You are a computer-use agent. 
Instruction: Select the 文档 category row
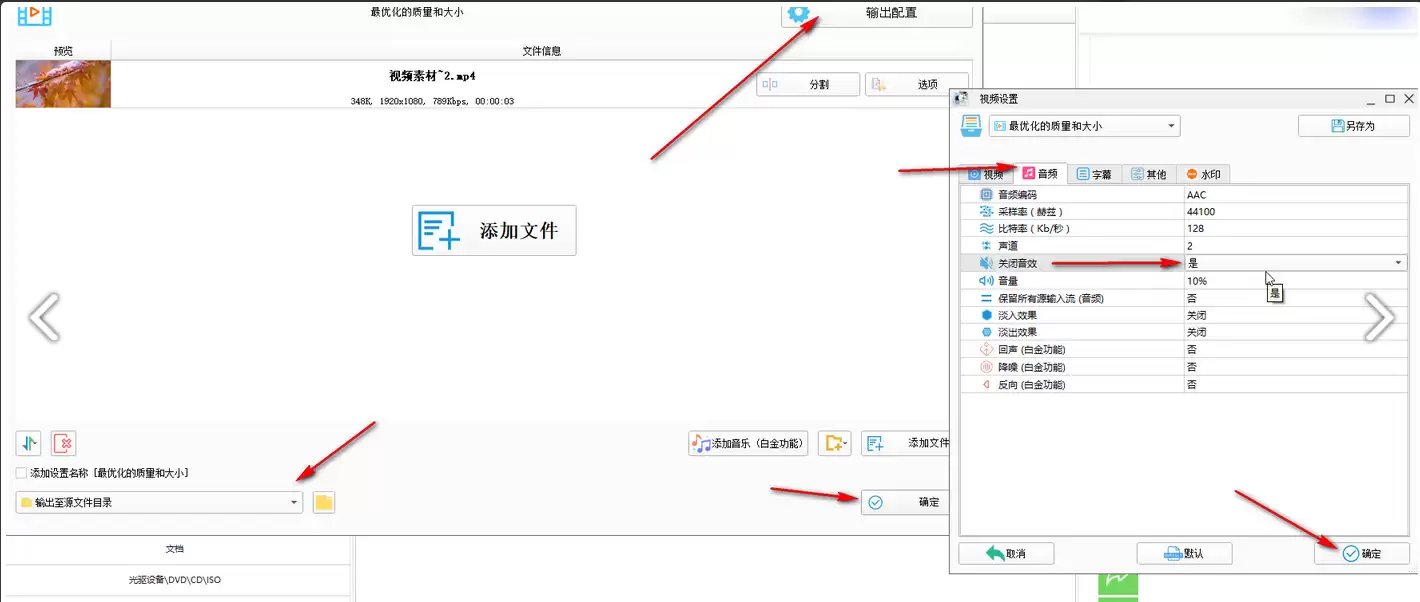pos(177,549)
